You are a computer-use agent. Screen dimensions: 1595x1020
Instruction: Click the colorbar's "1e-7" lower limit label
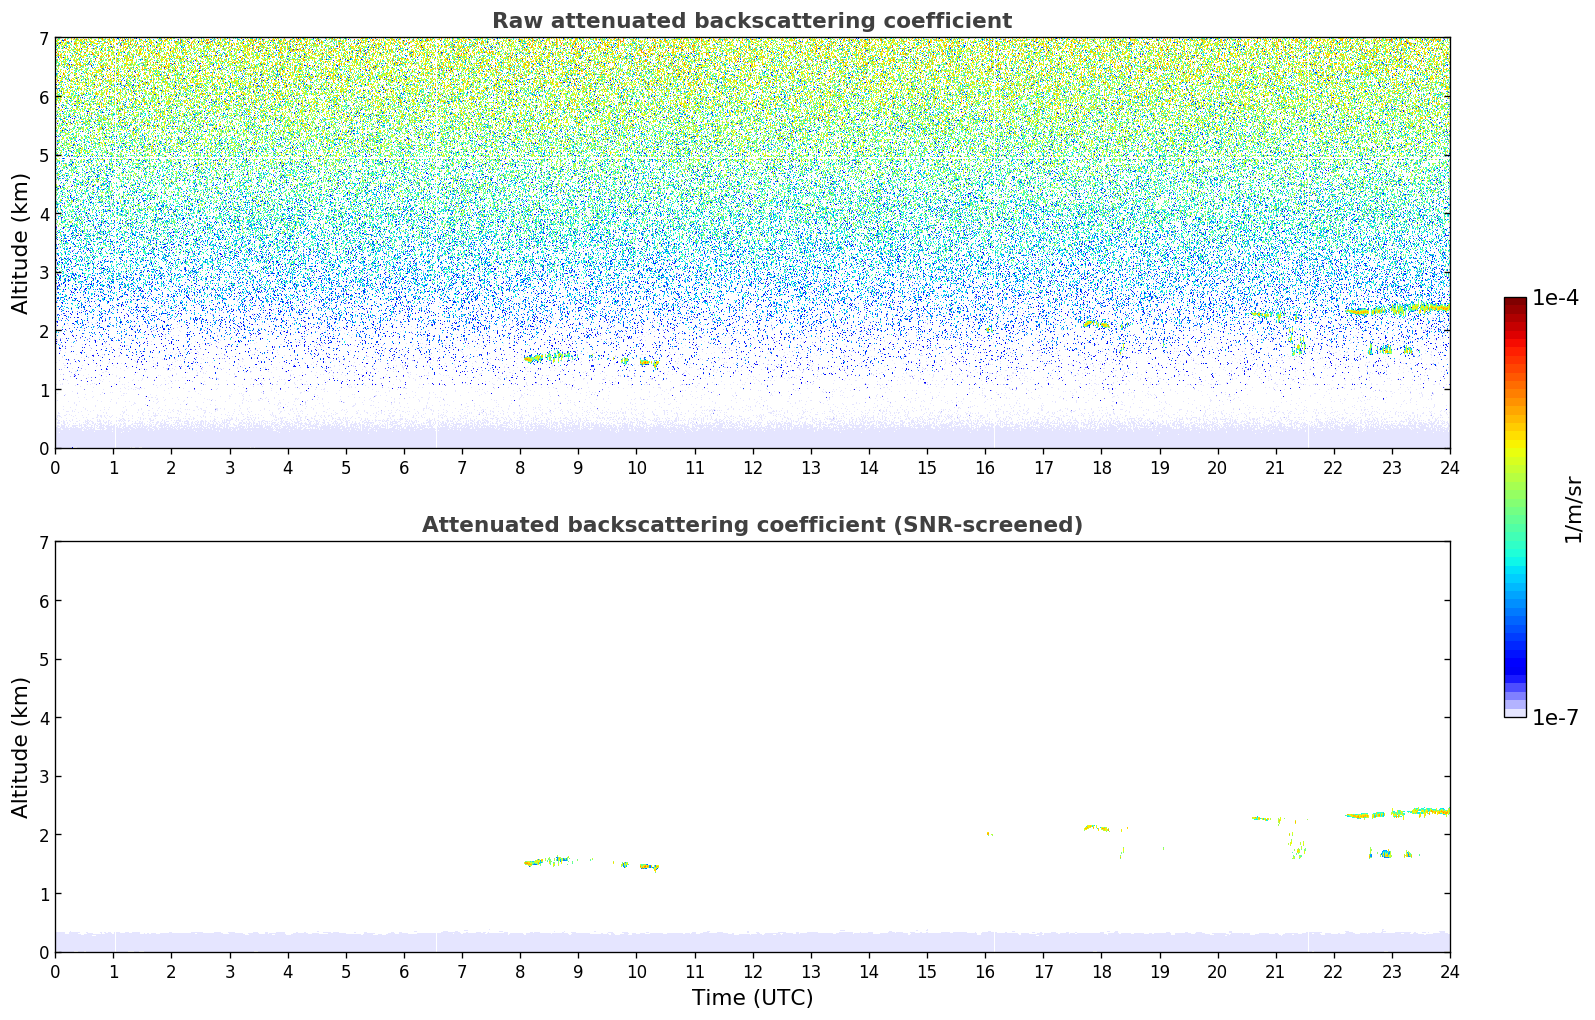1555,718
